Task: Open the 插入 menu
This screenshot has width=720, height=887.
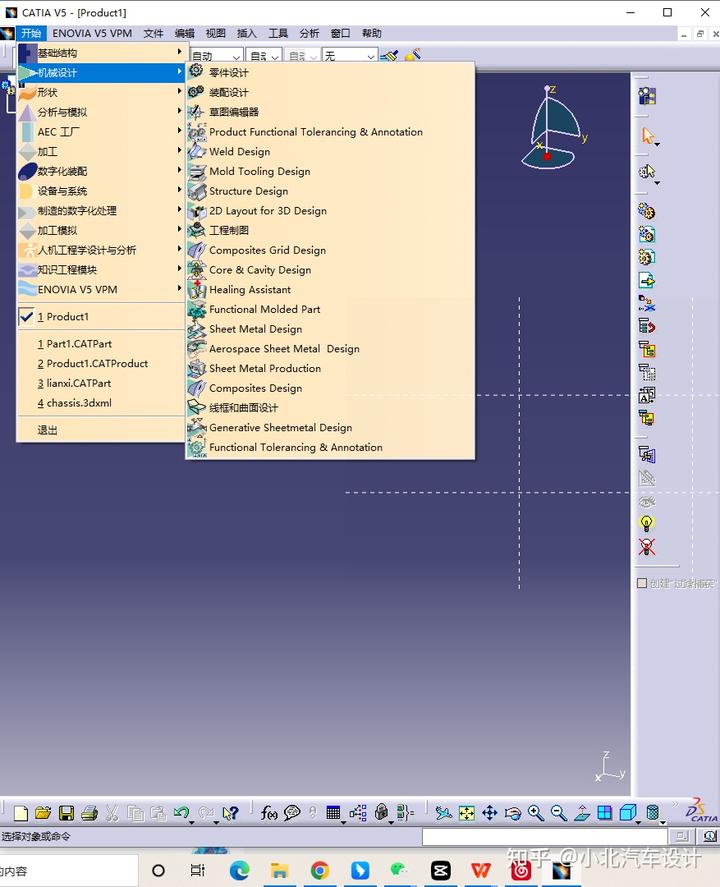Action: [x=247, y=33]
